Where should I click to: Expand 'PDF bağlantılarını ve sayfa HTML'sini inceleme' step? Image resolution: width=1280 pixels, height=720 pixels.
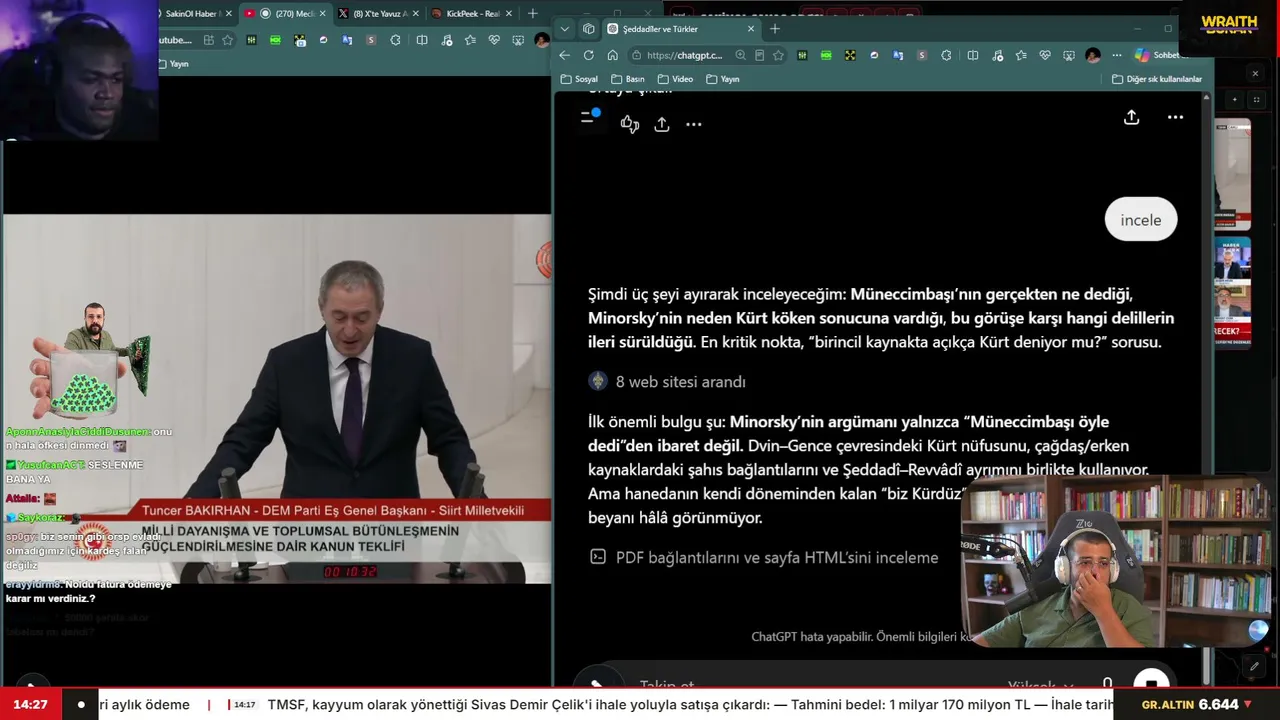pyautogui.click(x=764, y=557)
